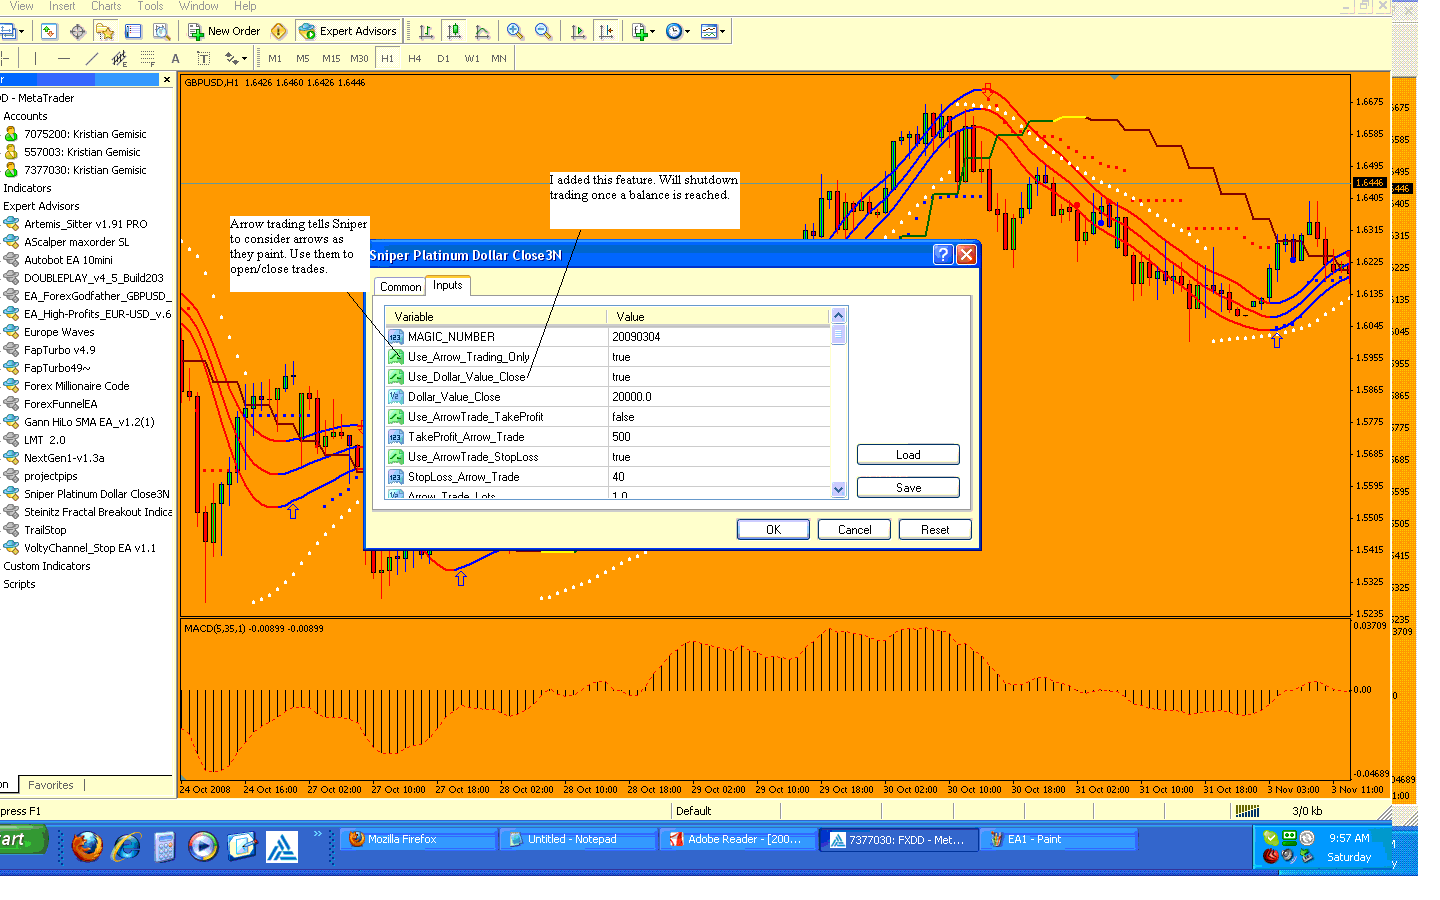Click the Use_Arrow_Trading_Only value cell
Viewport: 1440px width, 900px height.
coord(718,357)
